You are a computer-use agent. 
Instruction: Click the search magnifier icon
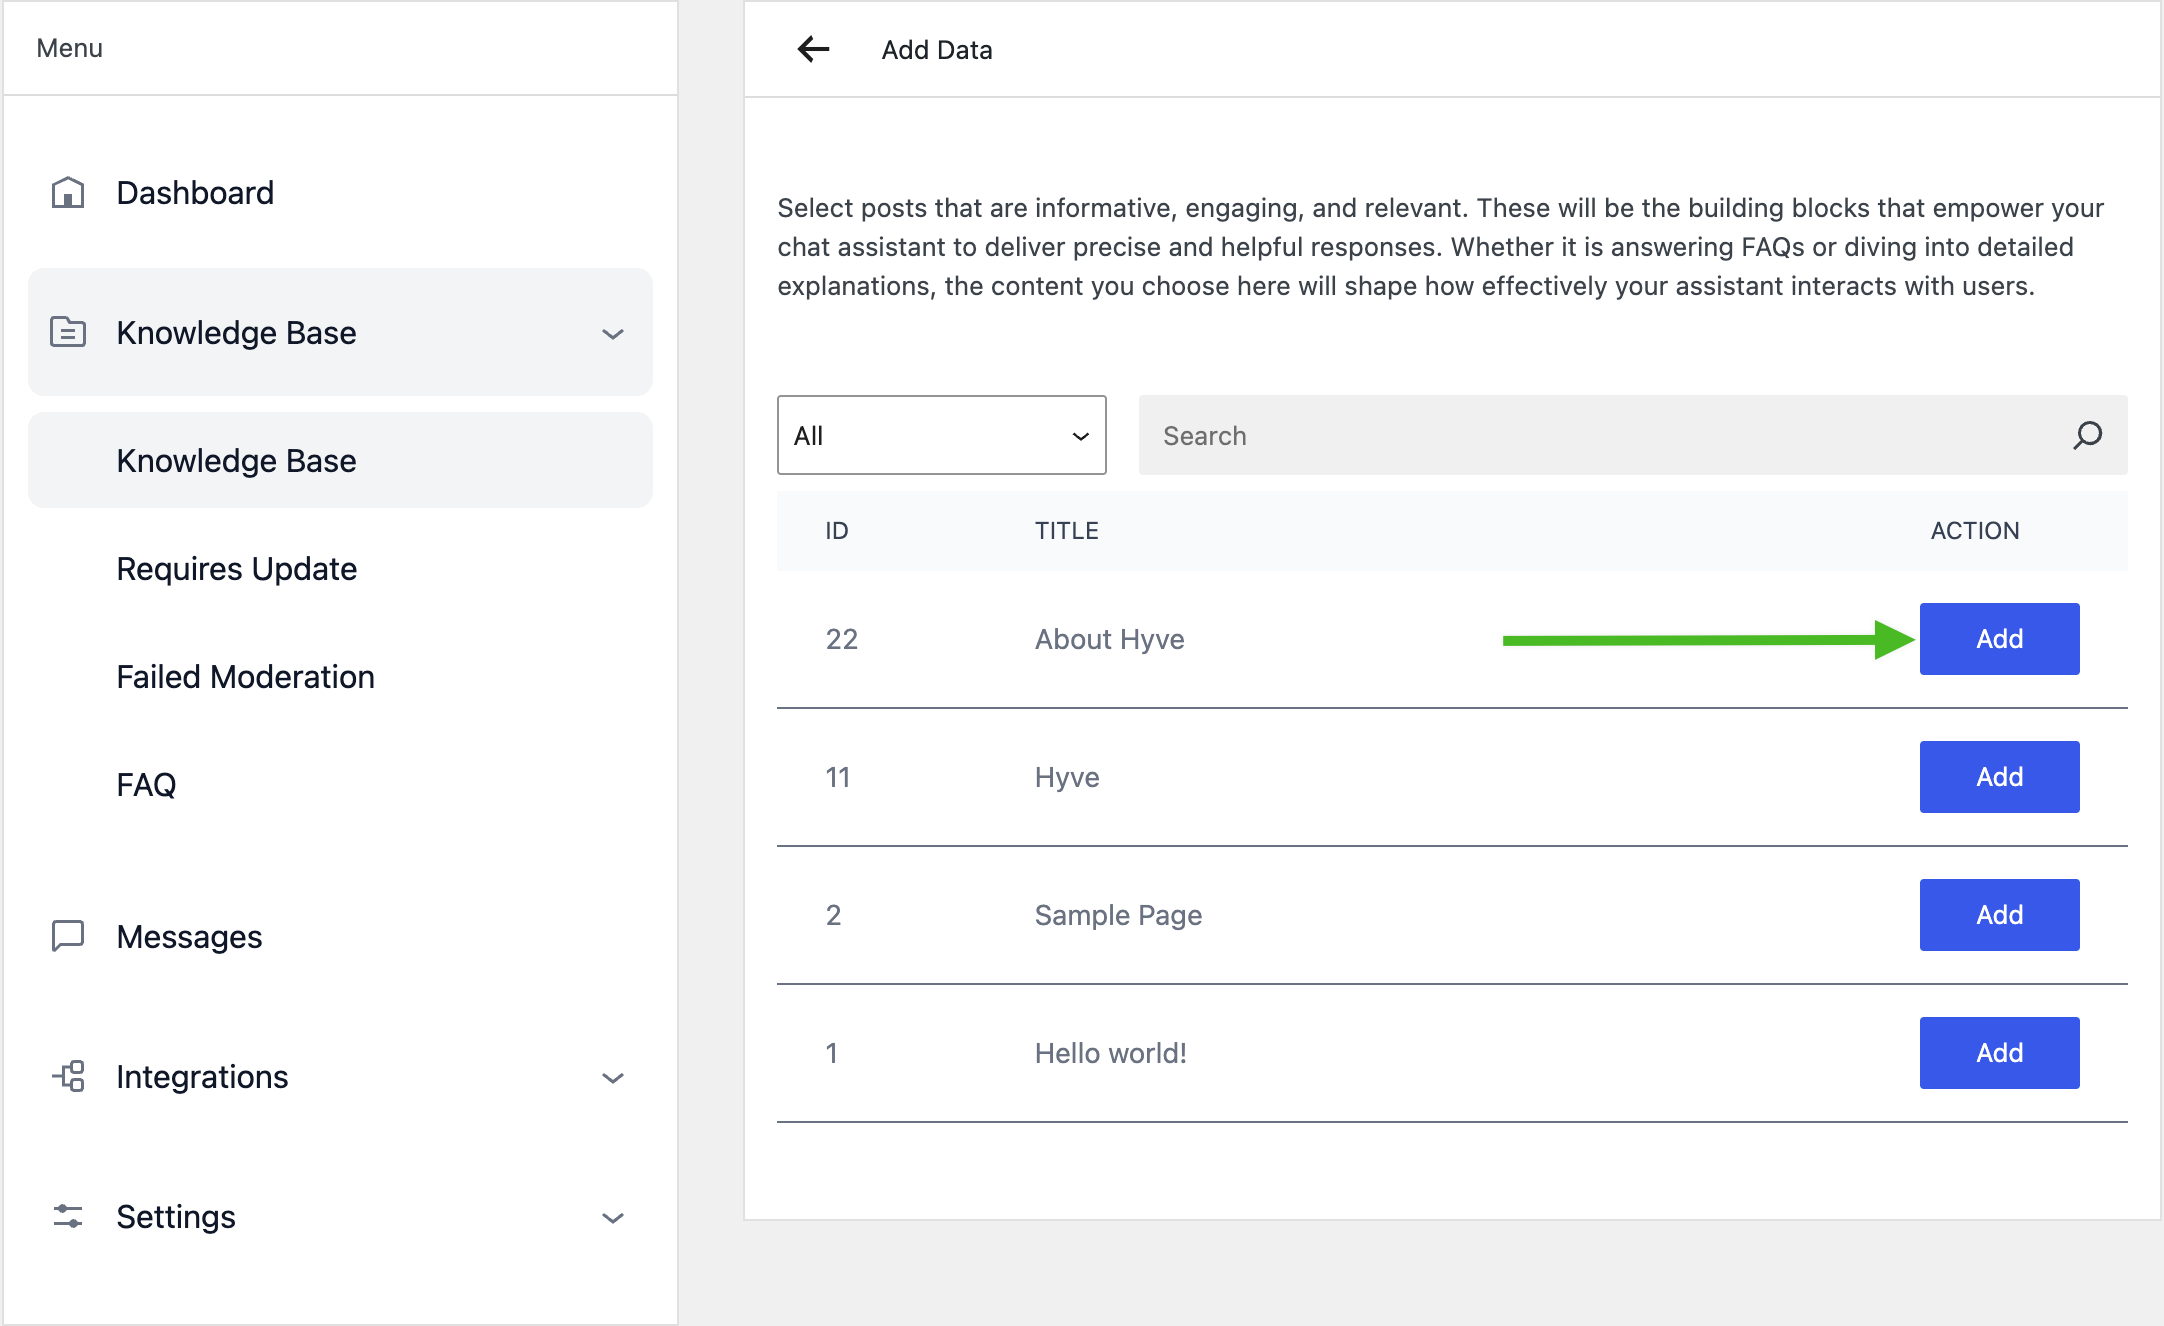pyautogui.click(x=2087, y=435)
